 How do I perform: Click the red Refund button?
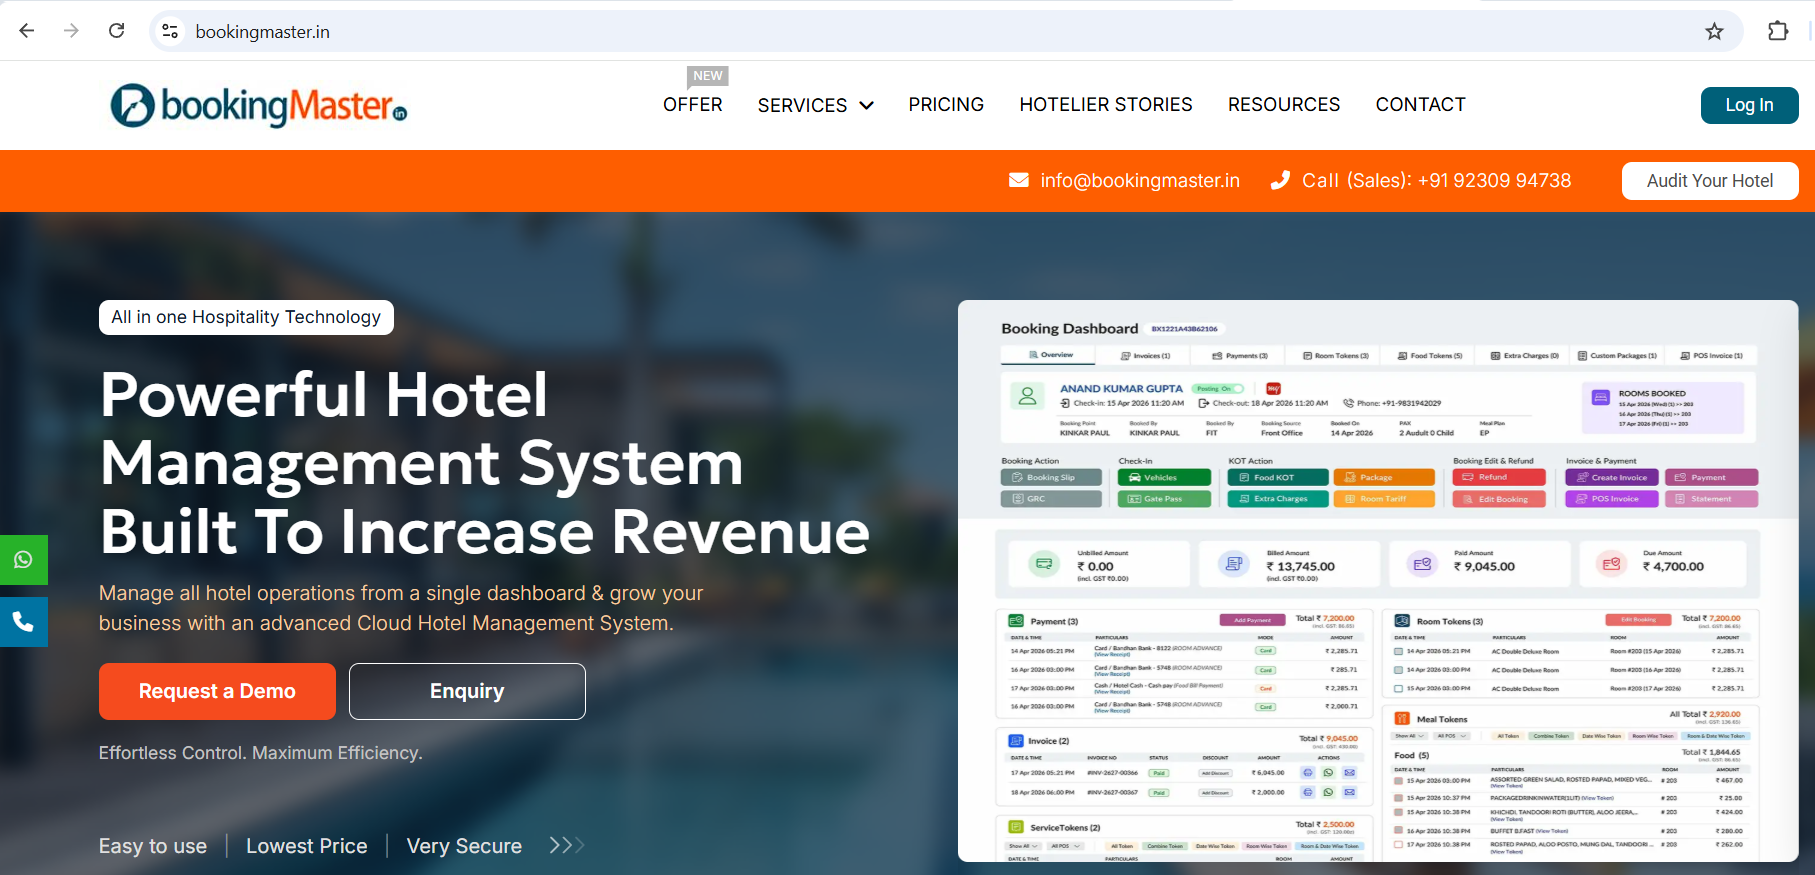1498,478
